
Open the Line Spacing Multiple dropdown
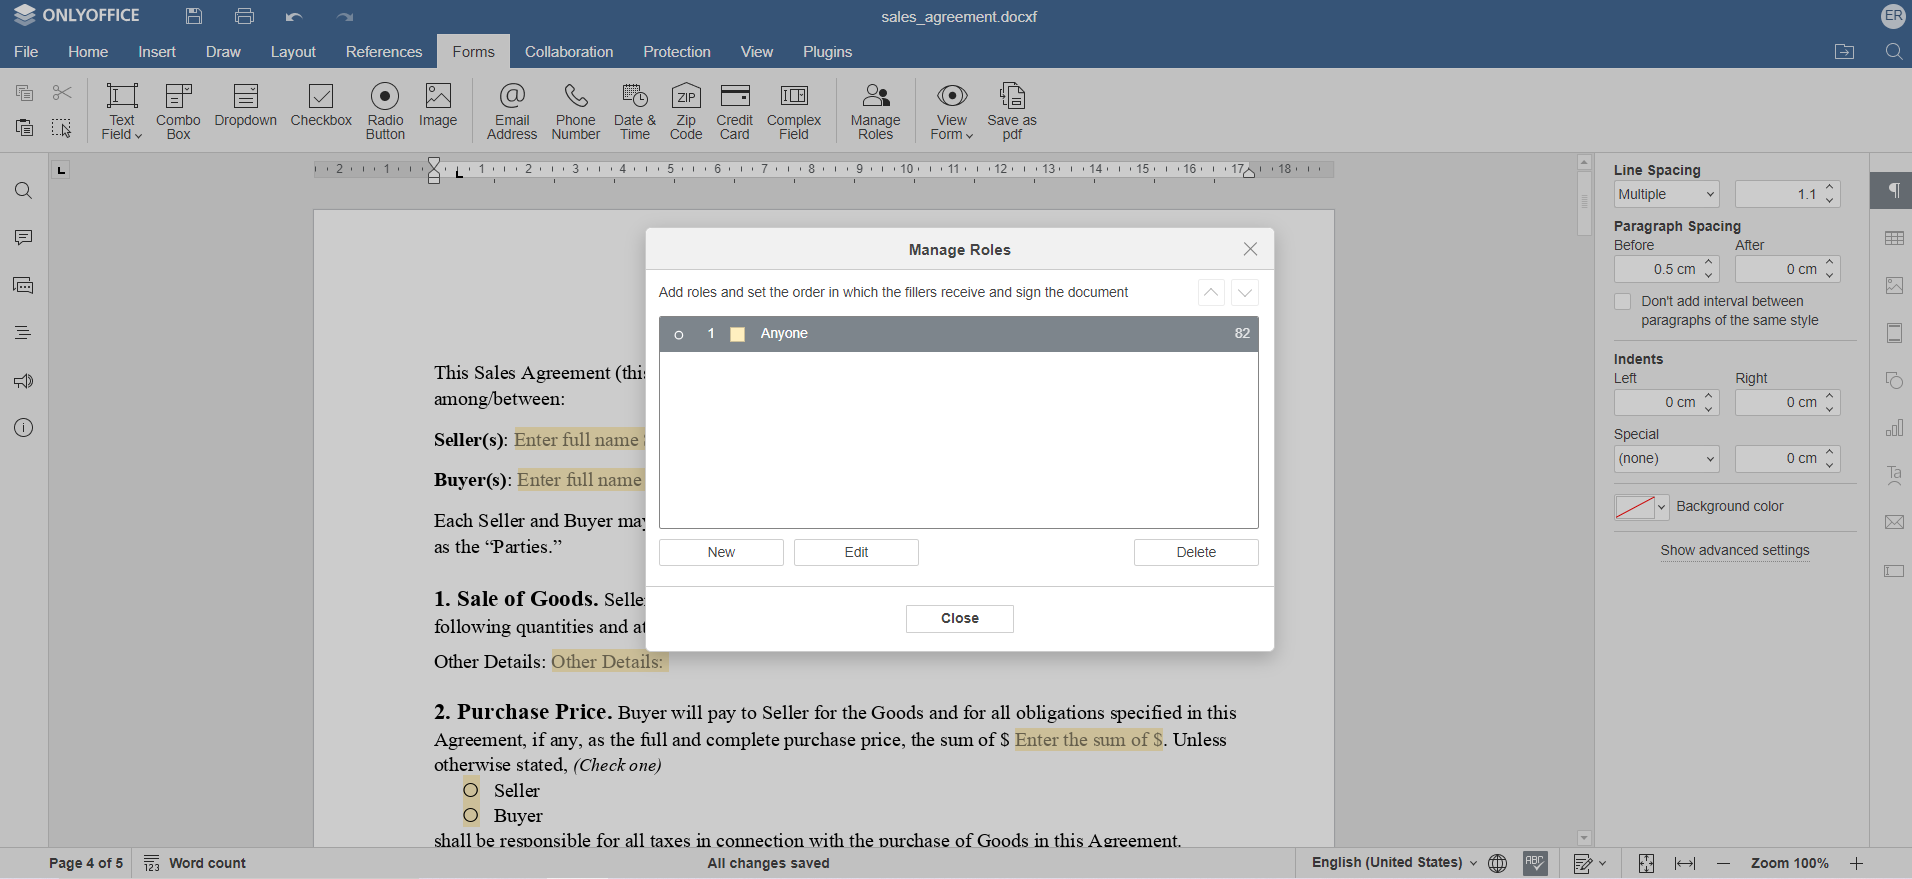pyautogui.click(x=1666, y=195)
